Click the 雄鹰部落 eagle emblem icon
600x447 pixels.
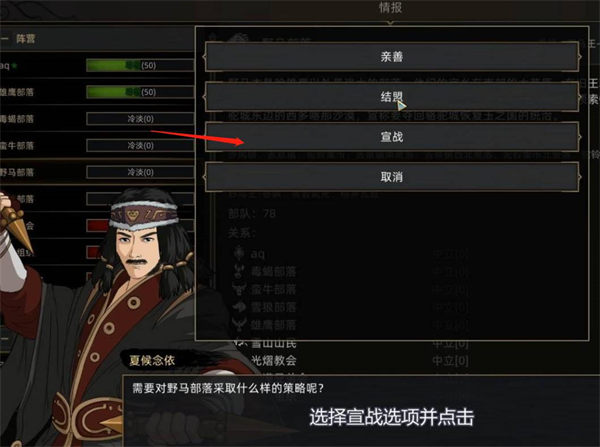(x=239, y=325)
